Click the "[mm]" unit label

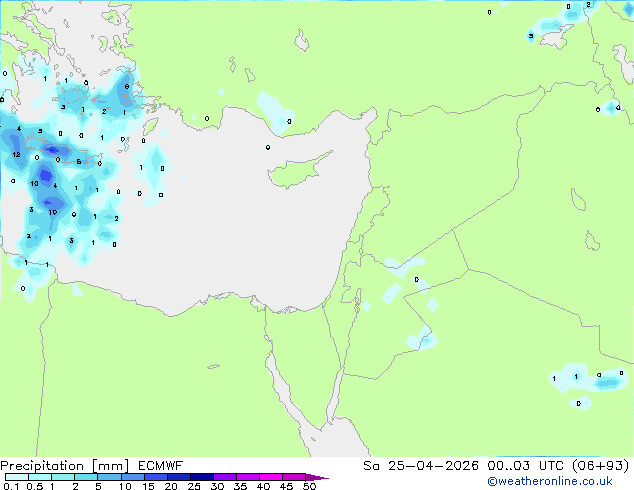coord(110,466)
